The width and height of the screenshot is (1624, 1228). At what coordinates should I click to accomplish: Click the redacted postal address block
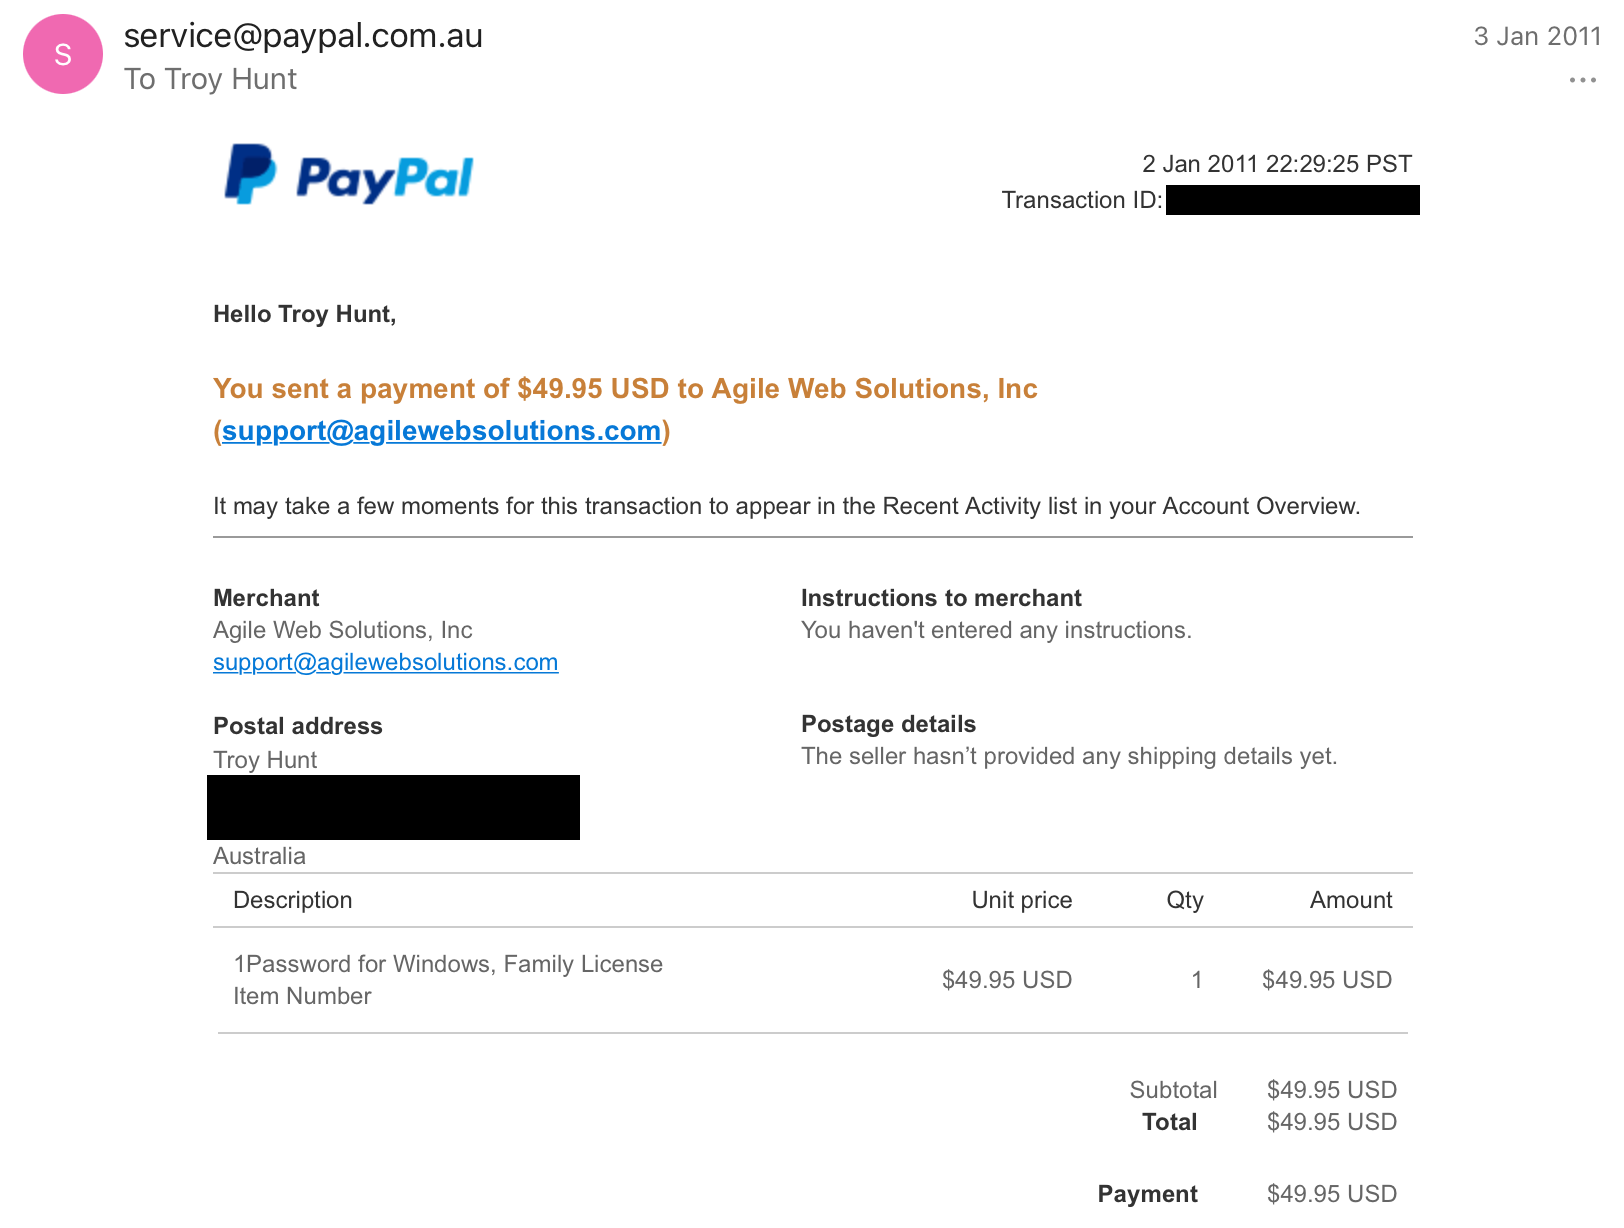pos(393,807)
